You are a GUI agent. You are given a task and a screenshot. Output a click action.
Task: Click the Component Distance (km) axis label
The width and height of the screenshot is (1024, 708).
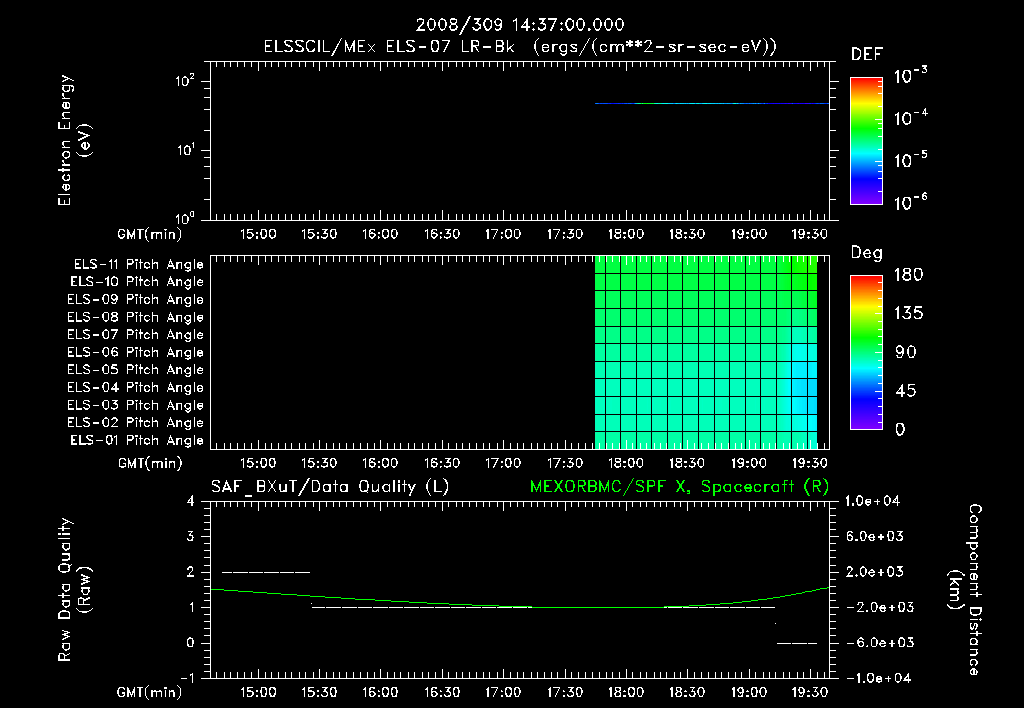coord(965,590)
